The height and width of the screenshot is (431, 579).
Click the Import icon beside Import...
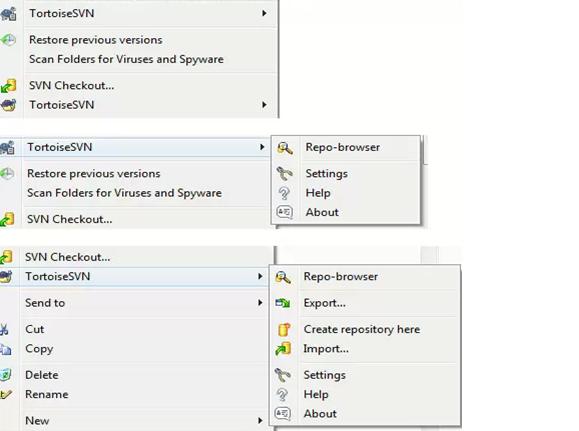point(283,349)
